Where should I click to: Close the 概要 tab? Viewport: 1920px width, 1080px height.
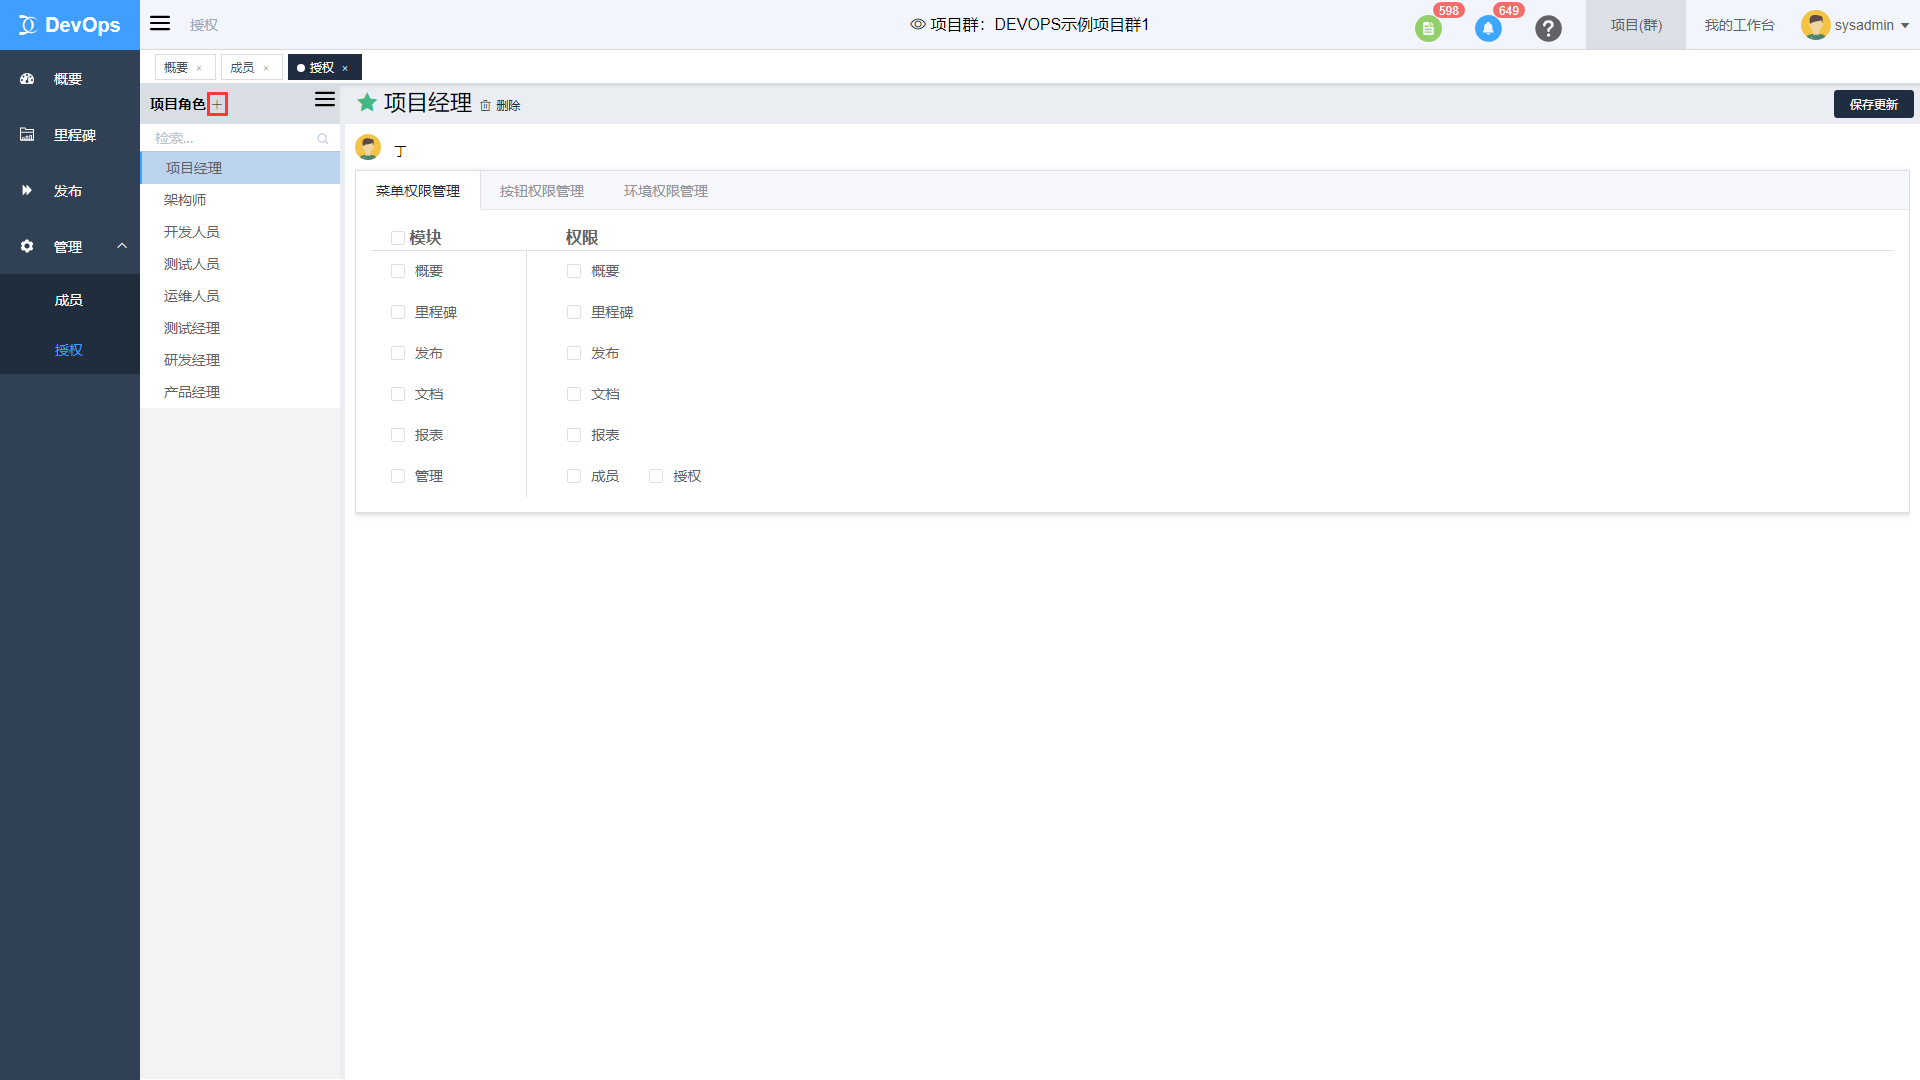point(199,68)
